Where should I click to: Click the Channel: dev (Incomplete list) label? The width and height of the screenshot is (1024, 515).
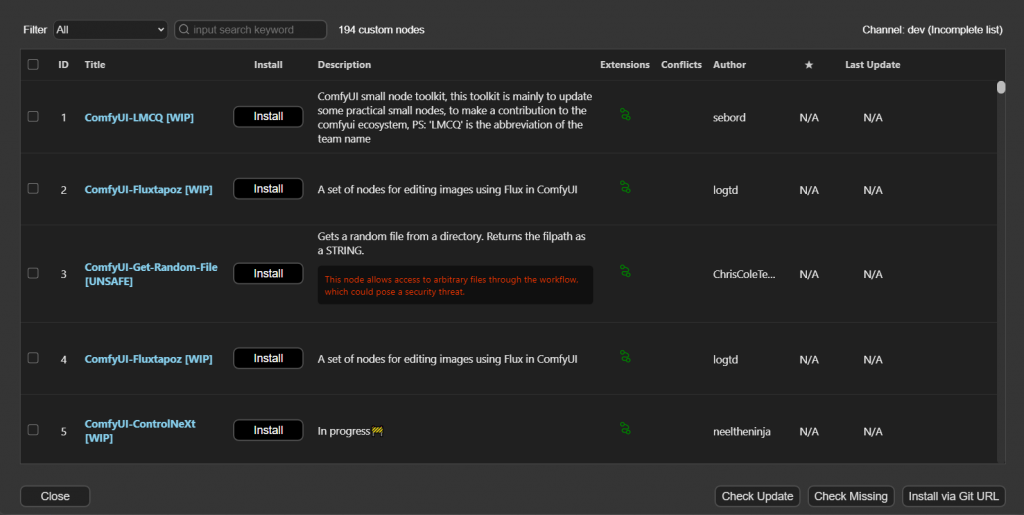932,29
